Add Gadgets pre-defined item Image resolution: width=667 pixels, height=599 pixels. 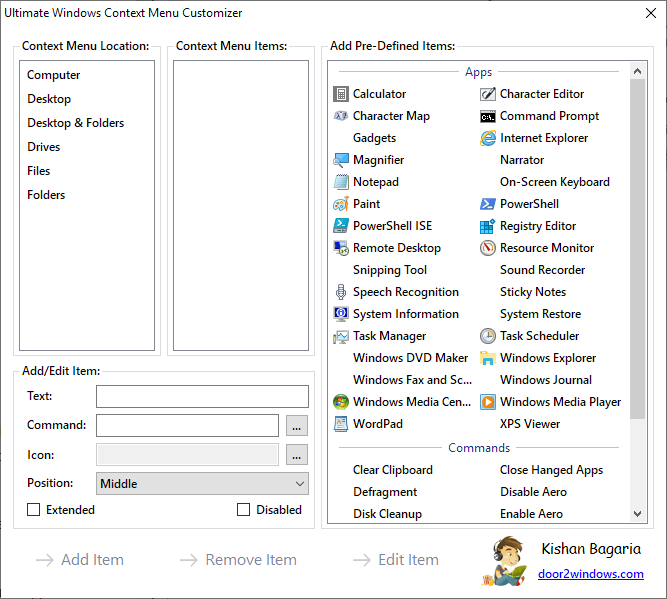click(374, 138)
